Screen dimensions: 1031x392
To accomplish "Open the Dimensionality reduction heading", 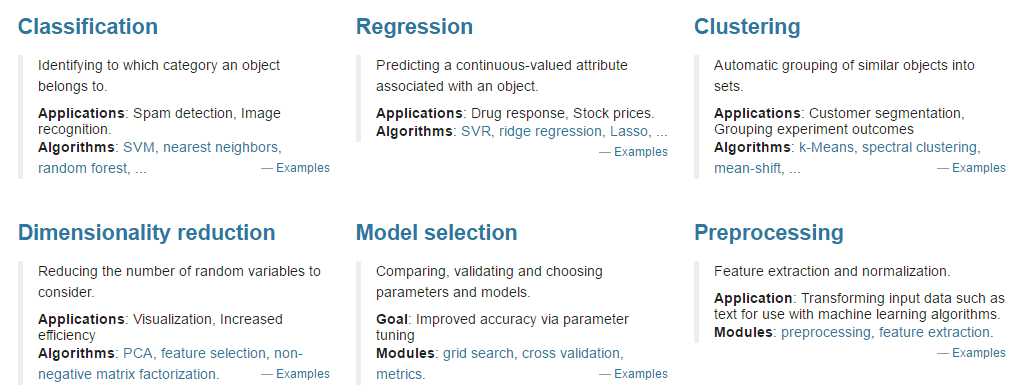I will pos(146,232).
